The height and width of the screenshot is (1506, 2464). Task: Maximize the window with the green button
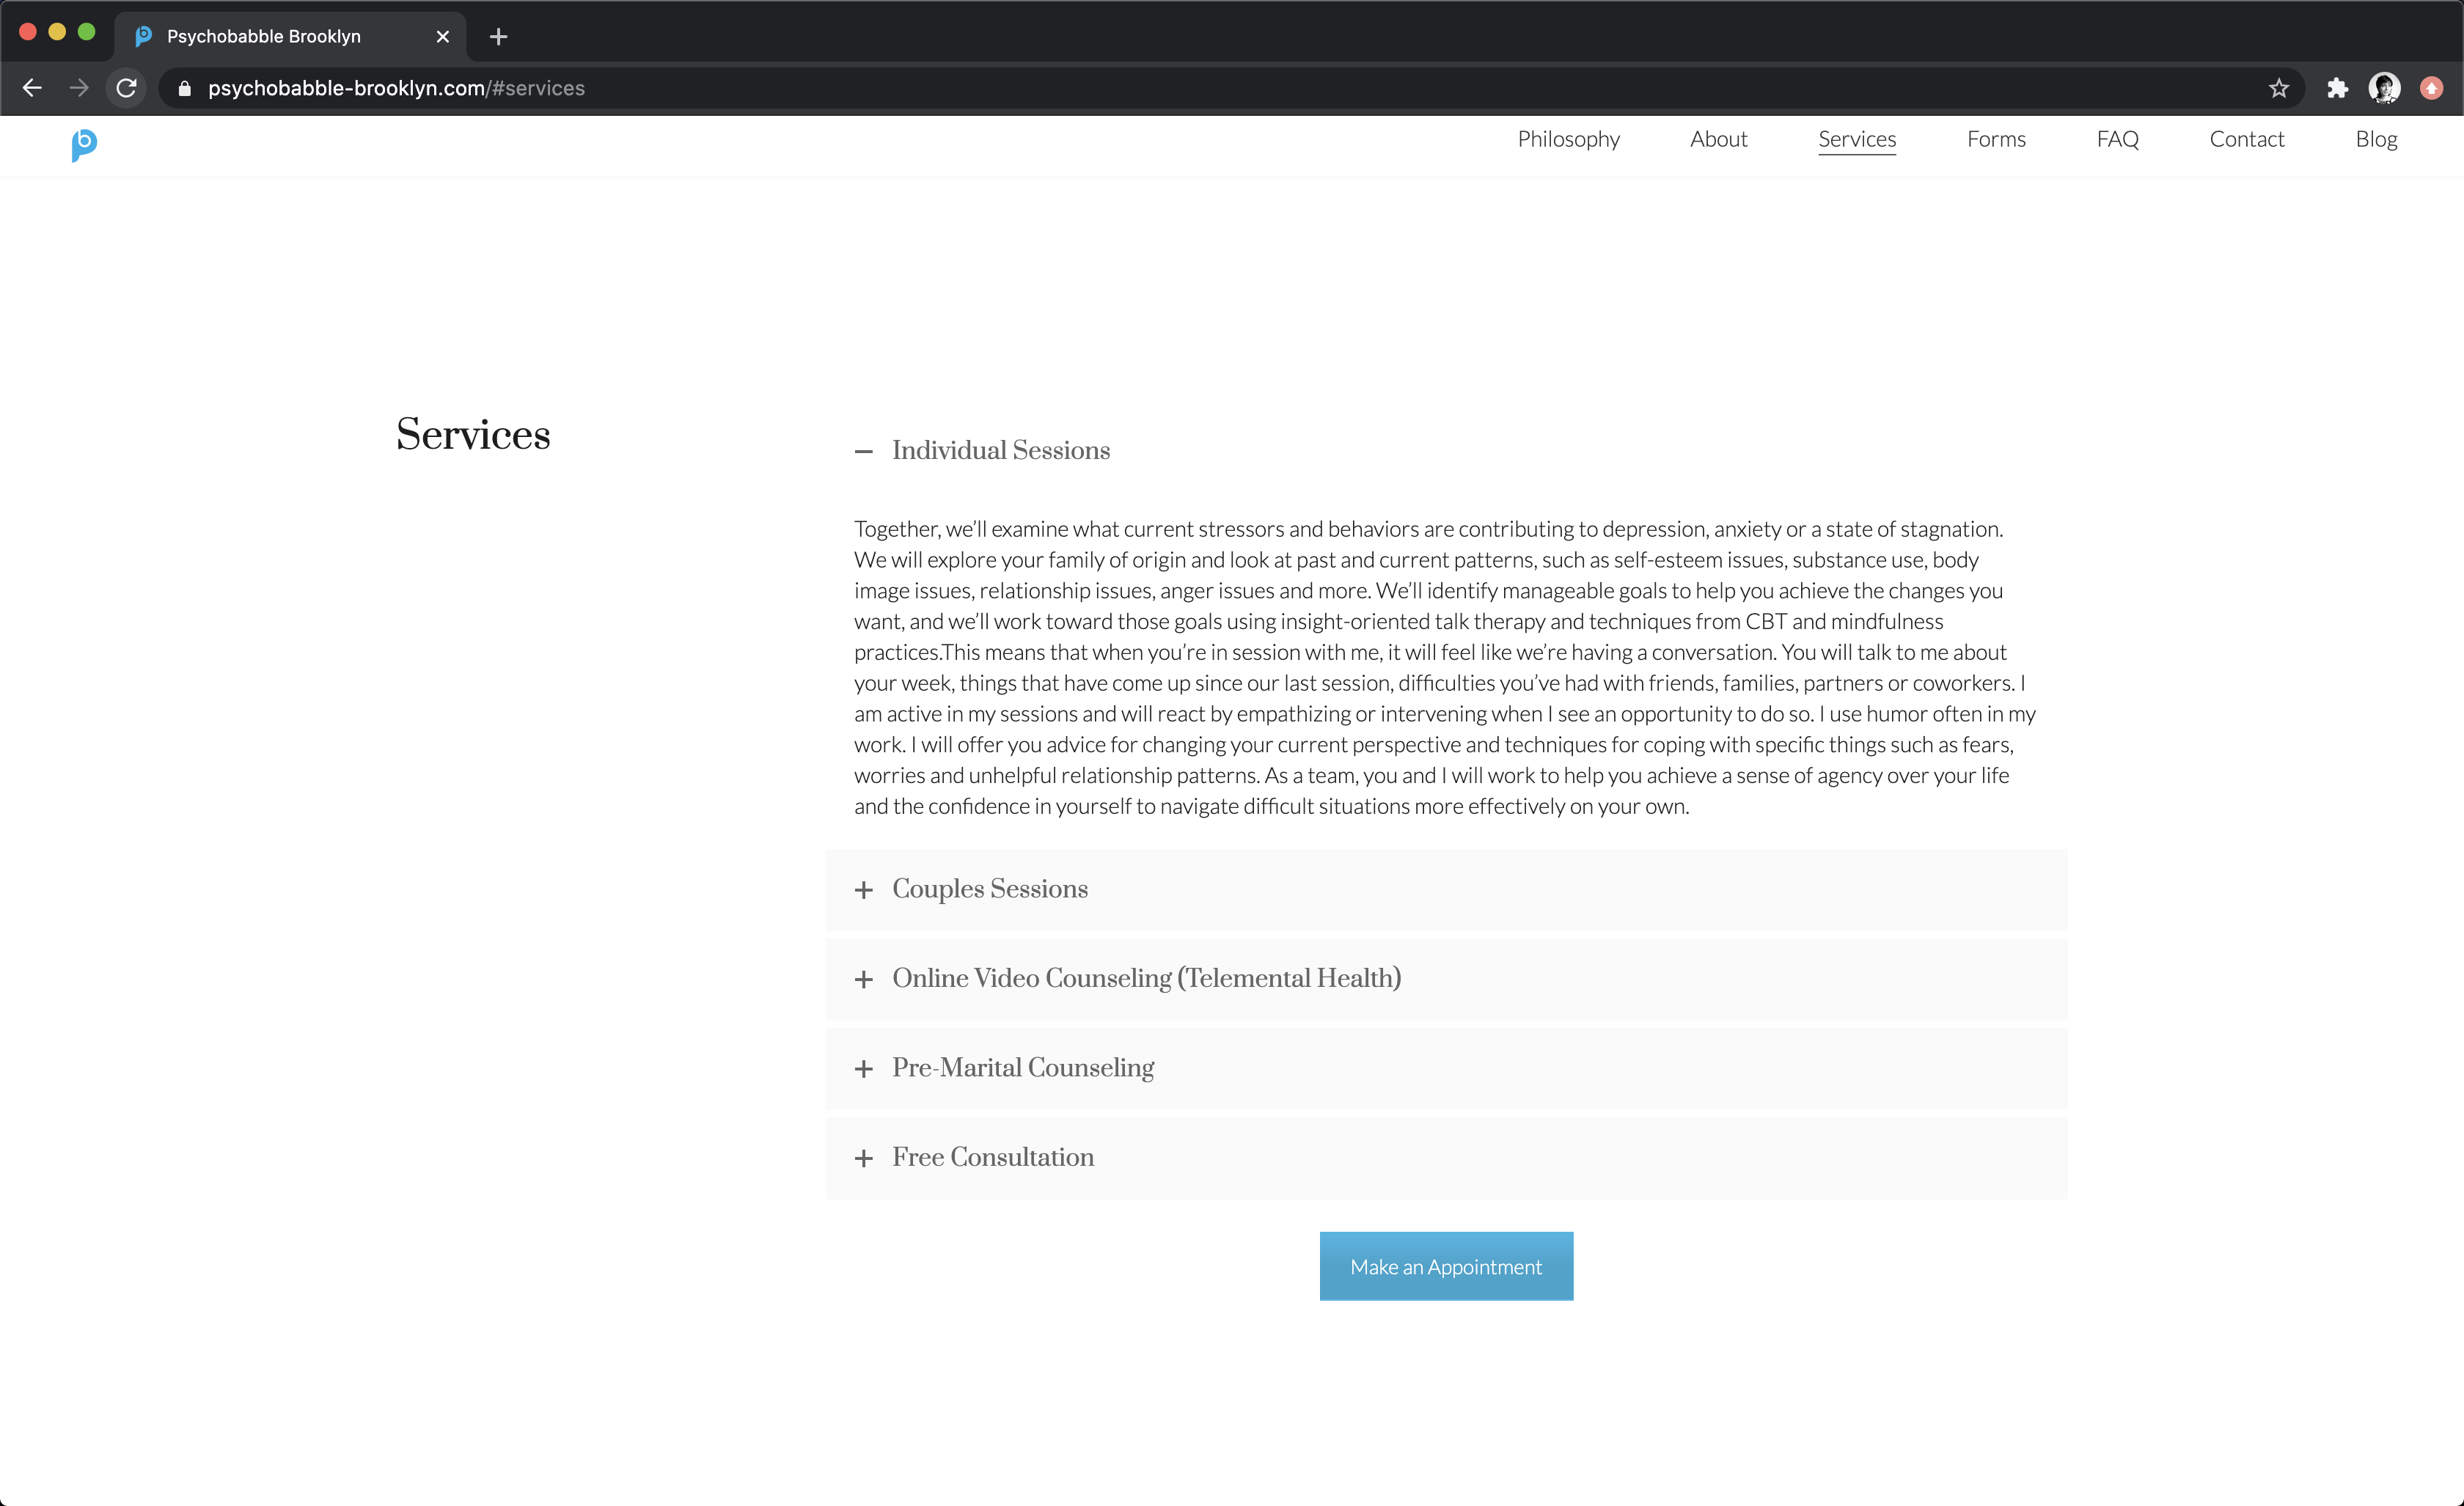pos(87,32)
